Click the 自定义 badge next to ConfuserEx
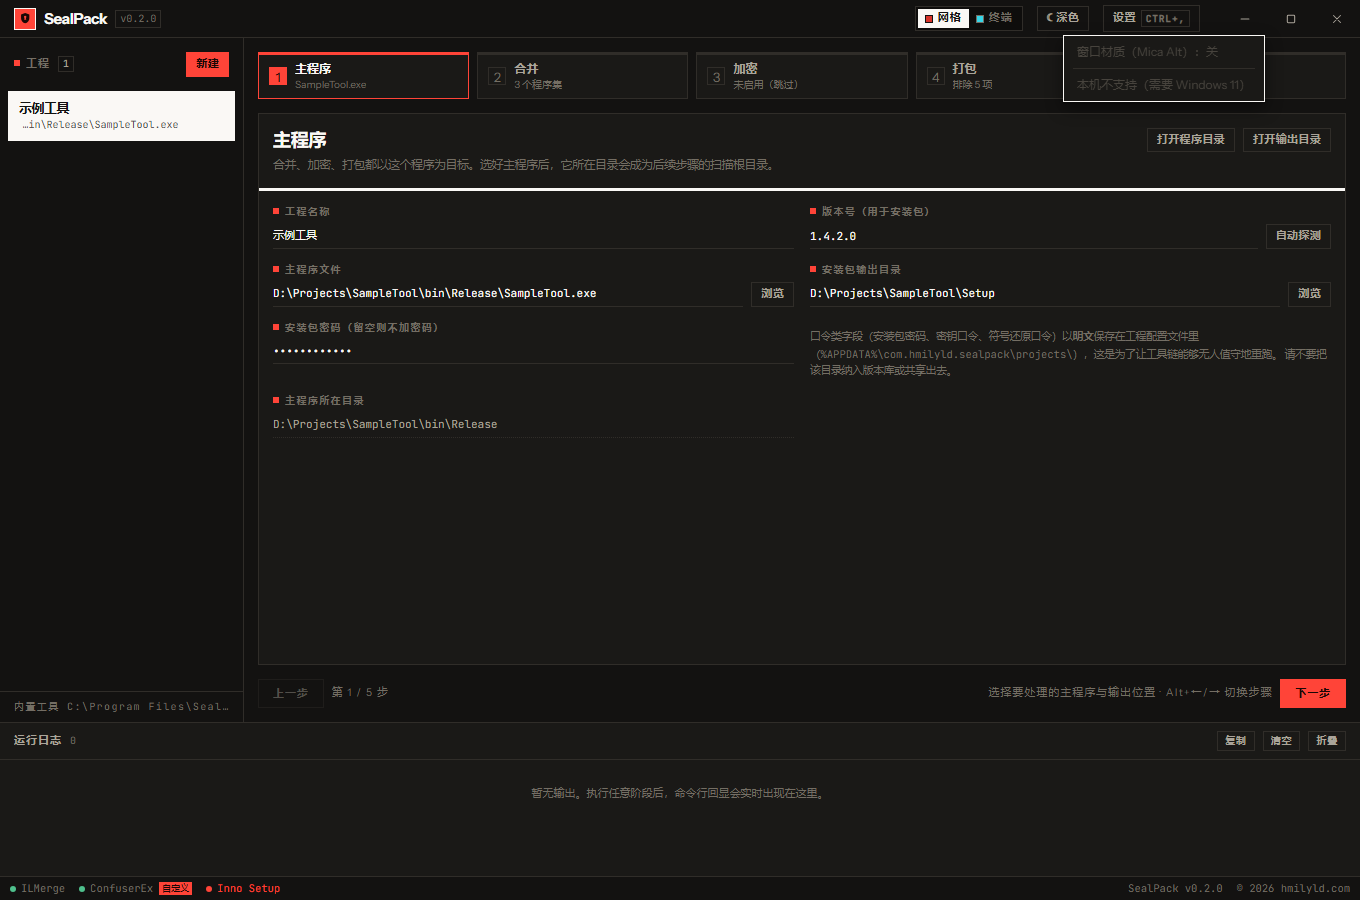1360x900 pixels. tap(175, 888)
